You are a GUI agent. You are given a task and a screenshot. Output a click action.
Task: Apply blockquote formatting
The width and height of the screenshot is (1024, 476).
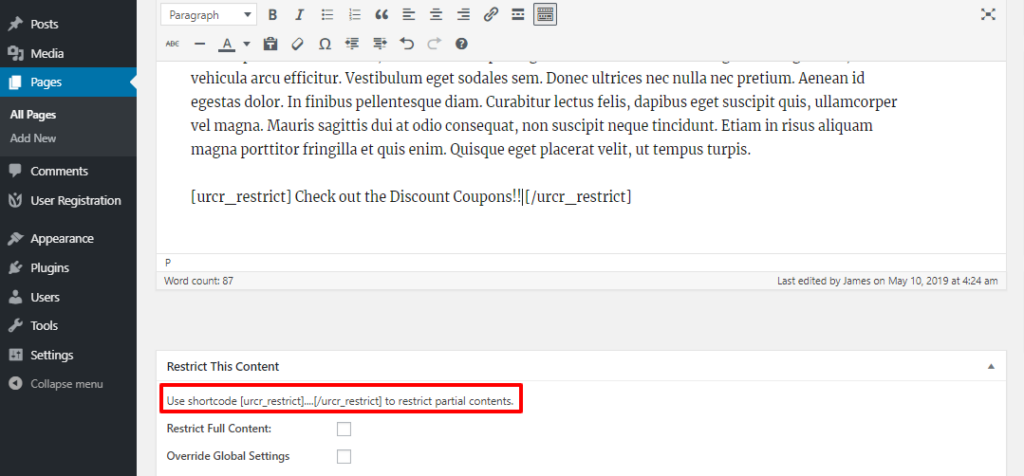(382, 15)
